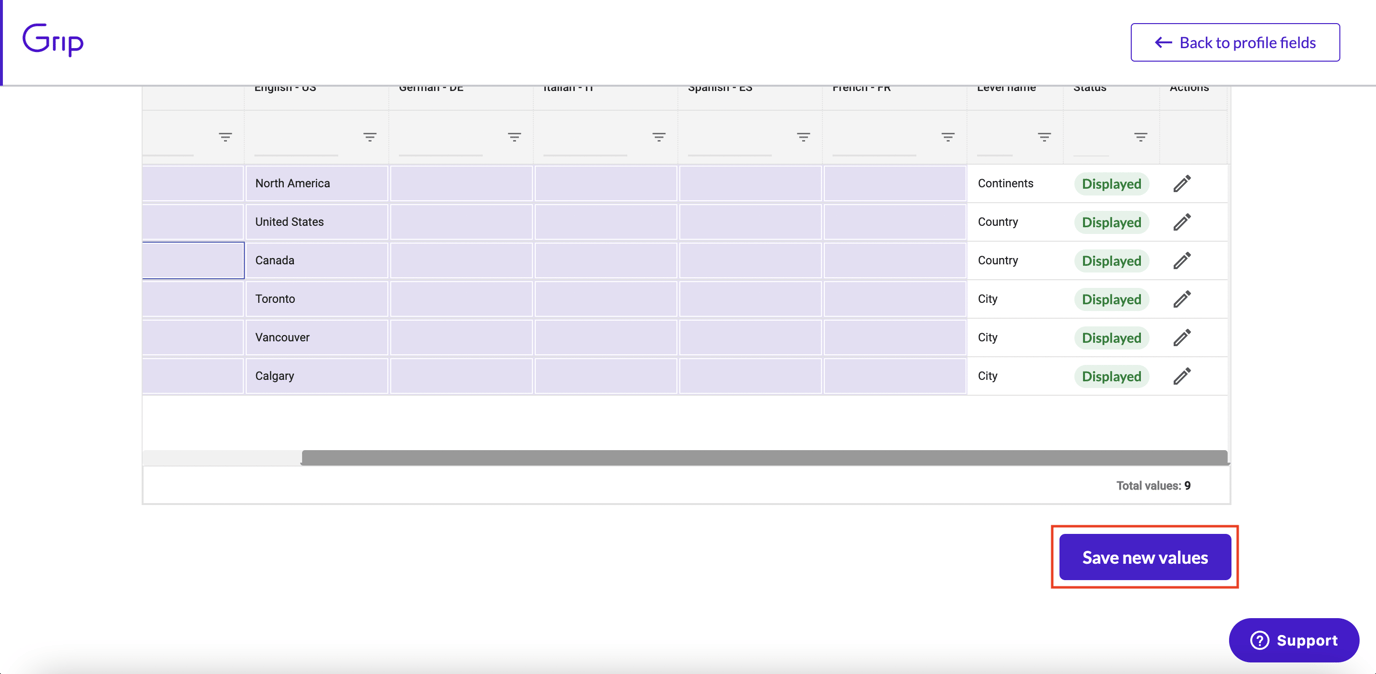Open filter menu for Italian column
The height and width of the screenshot is (674, 1376).
pyautogui.click(x=659, y=137)
